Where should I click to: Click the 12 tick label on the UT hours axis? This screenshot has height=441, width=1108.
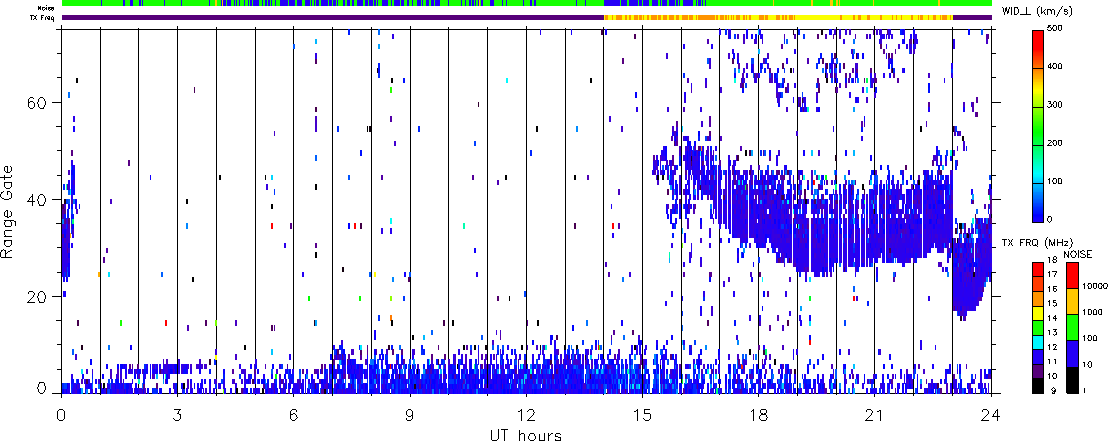click(x=525, y=415)
